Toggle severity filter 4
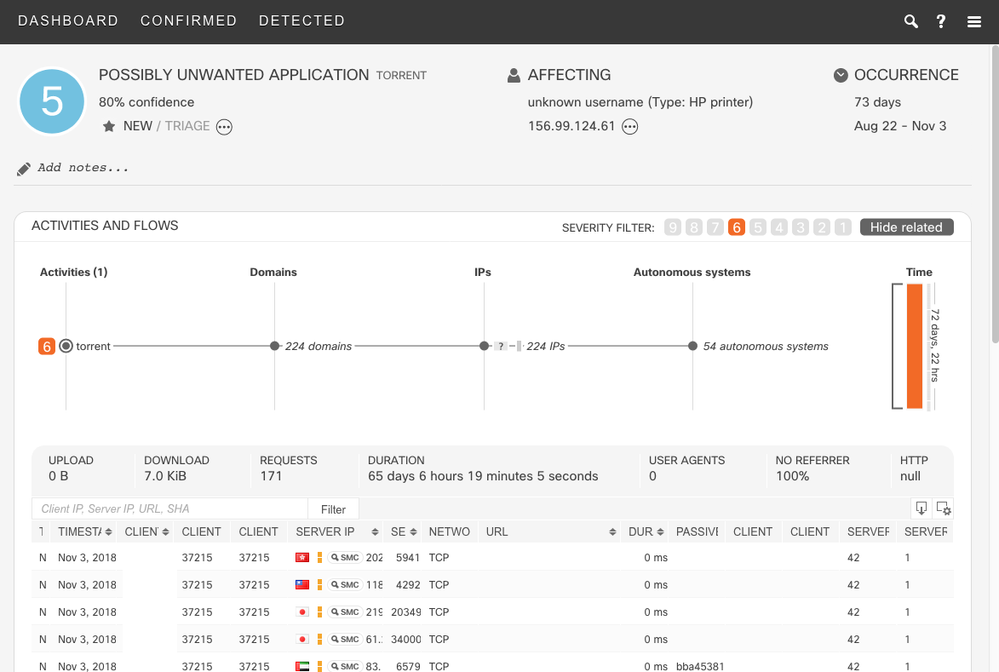The height and width of the screenshot is (672, 999). [779, 227]
